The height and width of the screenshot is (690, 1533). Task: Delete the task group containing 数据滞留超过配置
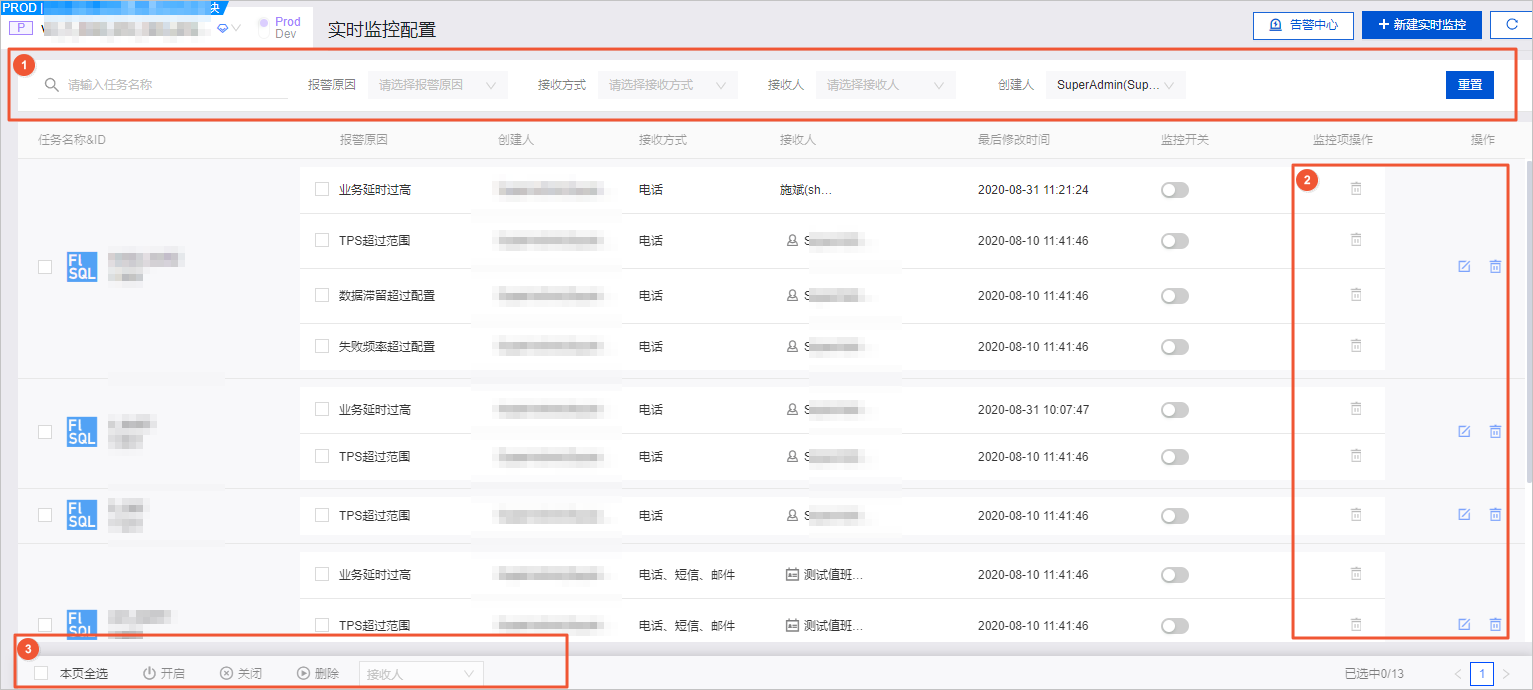coord(1495,267)
